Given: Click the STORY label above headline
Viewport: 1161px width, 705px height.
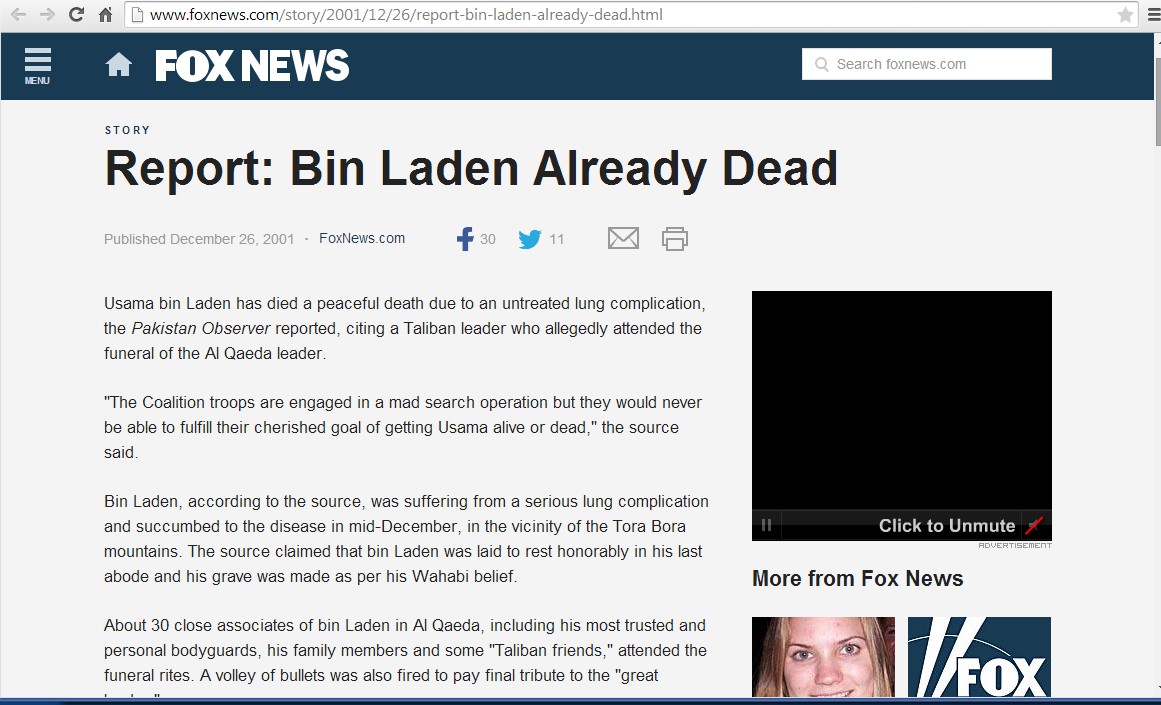Looking at the screenshot, I should tap(127, 130).
